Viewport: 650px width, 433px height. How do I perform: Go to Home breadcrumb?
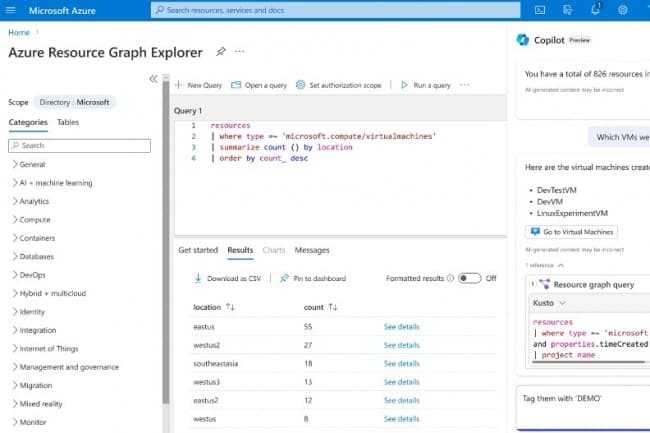pos(19,32)
